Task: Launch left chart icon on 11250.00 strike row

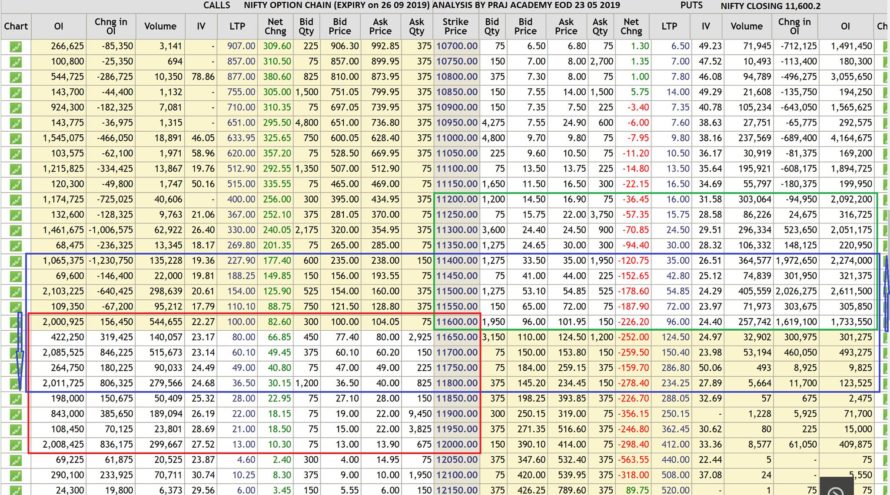Action: (x=15, y=215)
